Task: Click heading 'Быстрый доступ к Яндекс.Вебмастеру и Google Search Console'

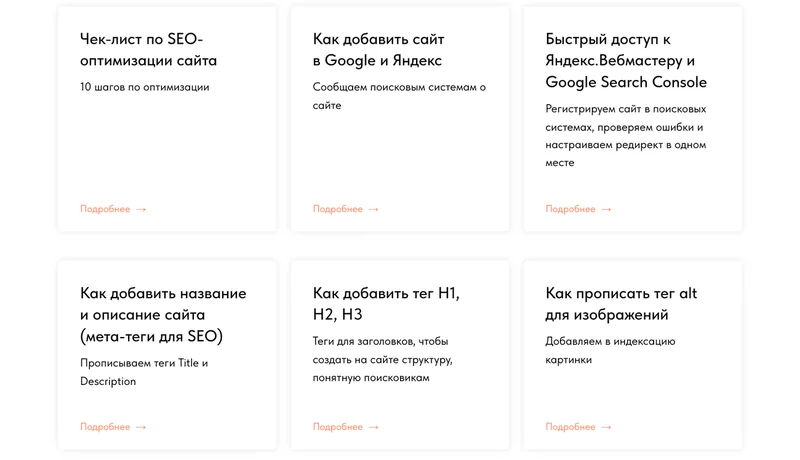Action: [x=626, y=60]
